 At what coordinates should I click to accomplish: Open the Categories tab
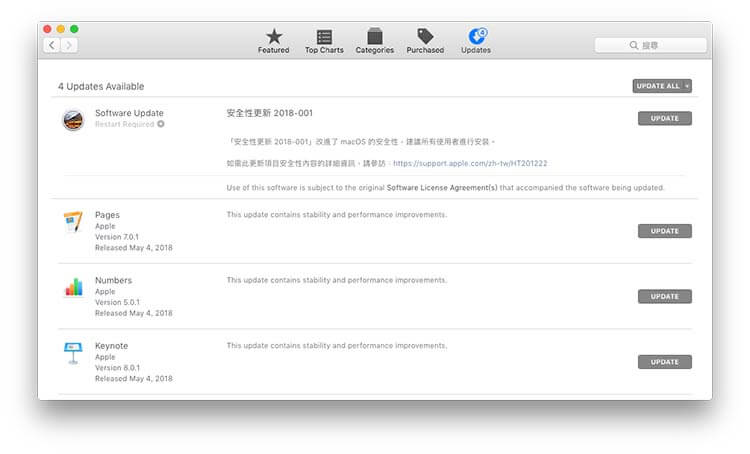(x=375, y=41)
